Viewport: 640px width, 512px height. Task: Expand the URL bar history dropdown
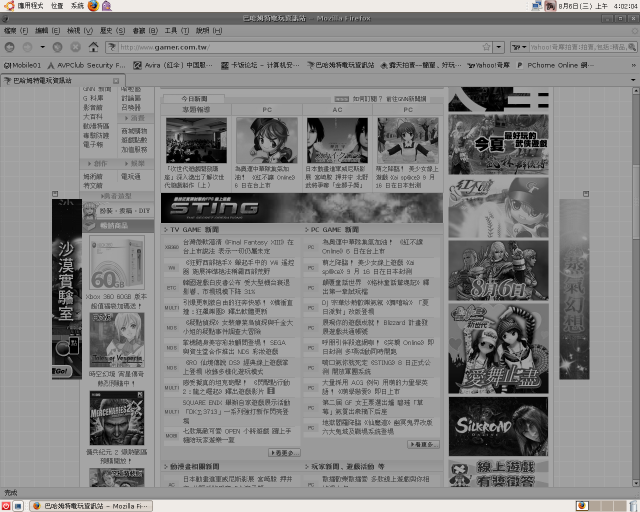[499, 47]
